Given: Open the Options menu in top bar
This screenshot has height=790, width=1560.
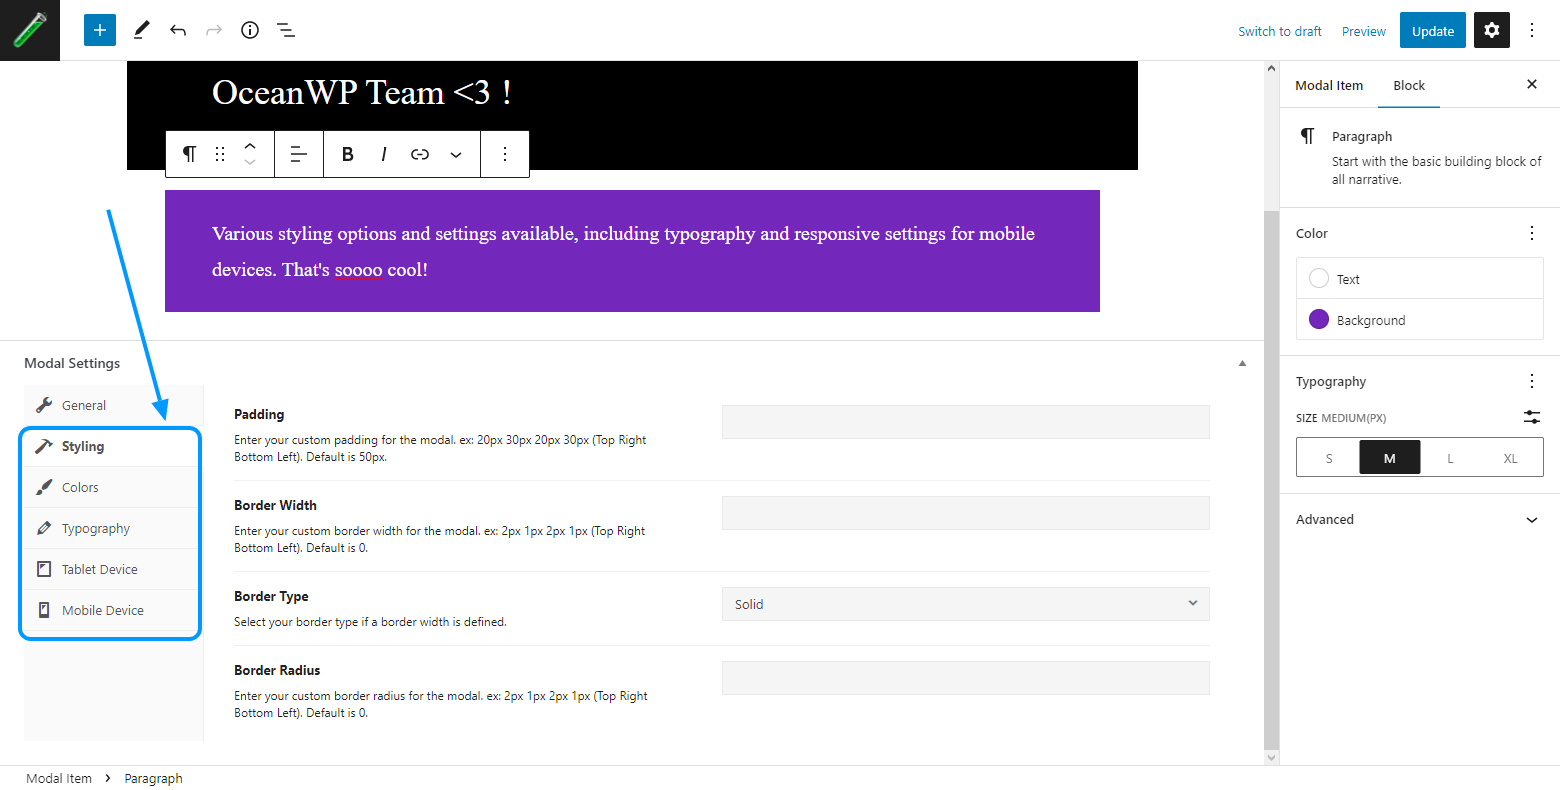Looking at the screenshot, I should coord(1532,30).
